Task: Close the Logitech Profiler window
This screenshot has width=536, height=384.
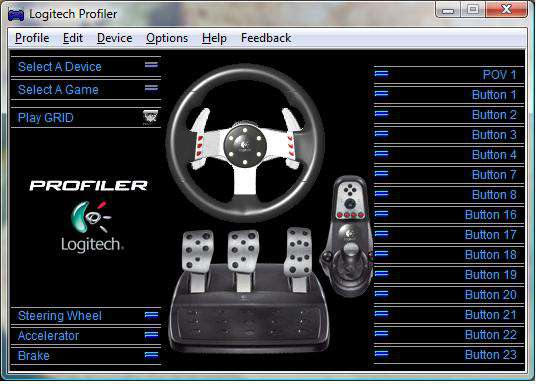Action: tap(506, 9)
